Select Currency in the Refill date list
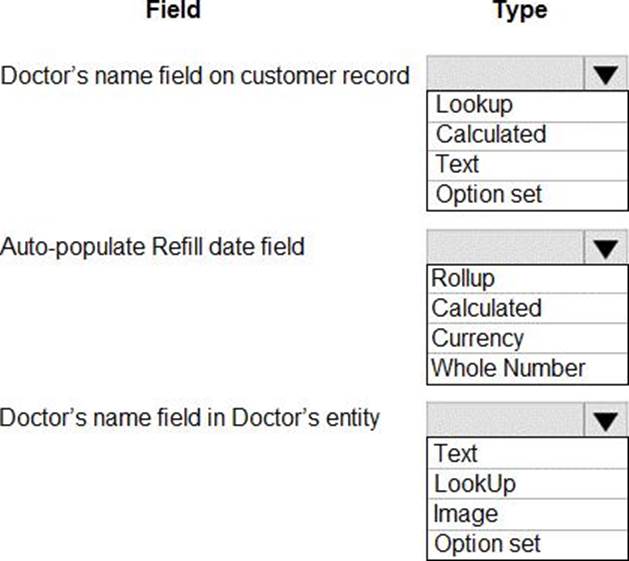Image resolution: width=629 pixels, height=561 pixels. point(478,338)
